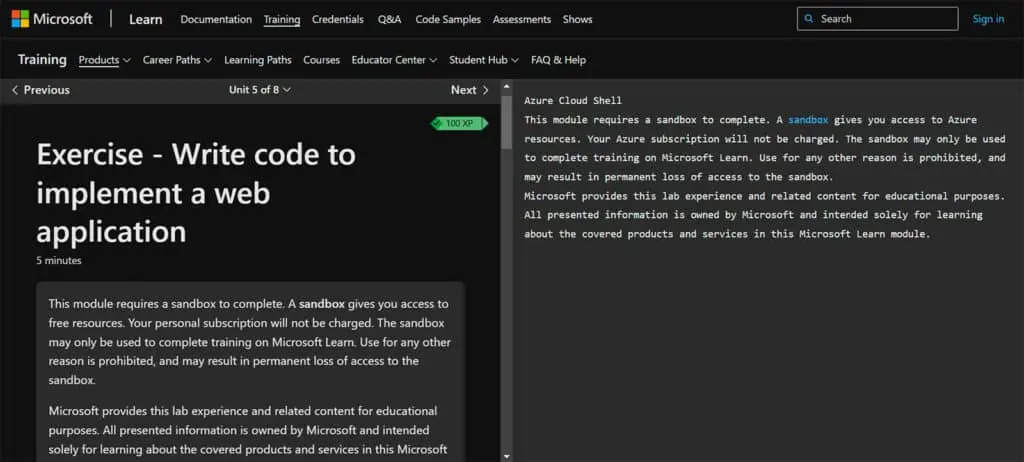Open the Learn home link
Screen dimensions: 1024x462
coord(145,19)
